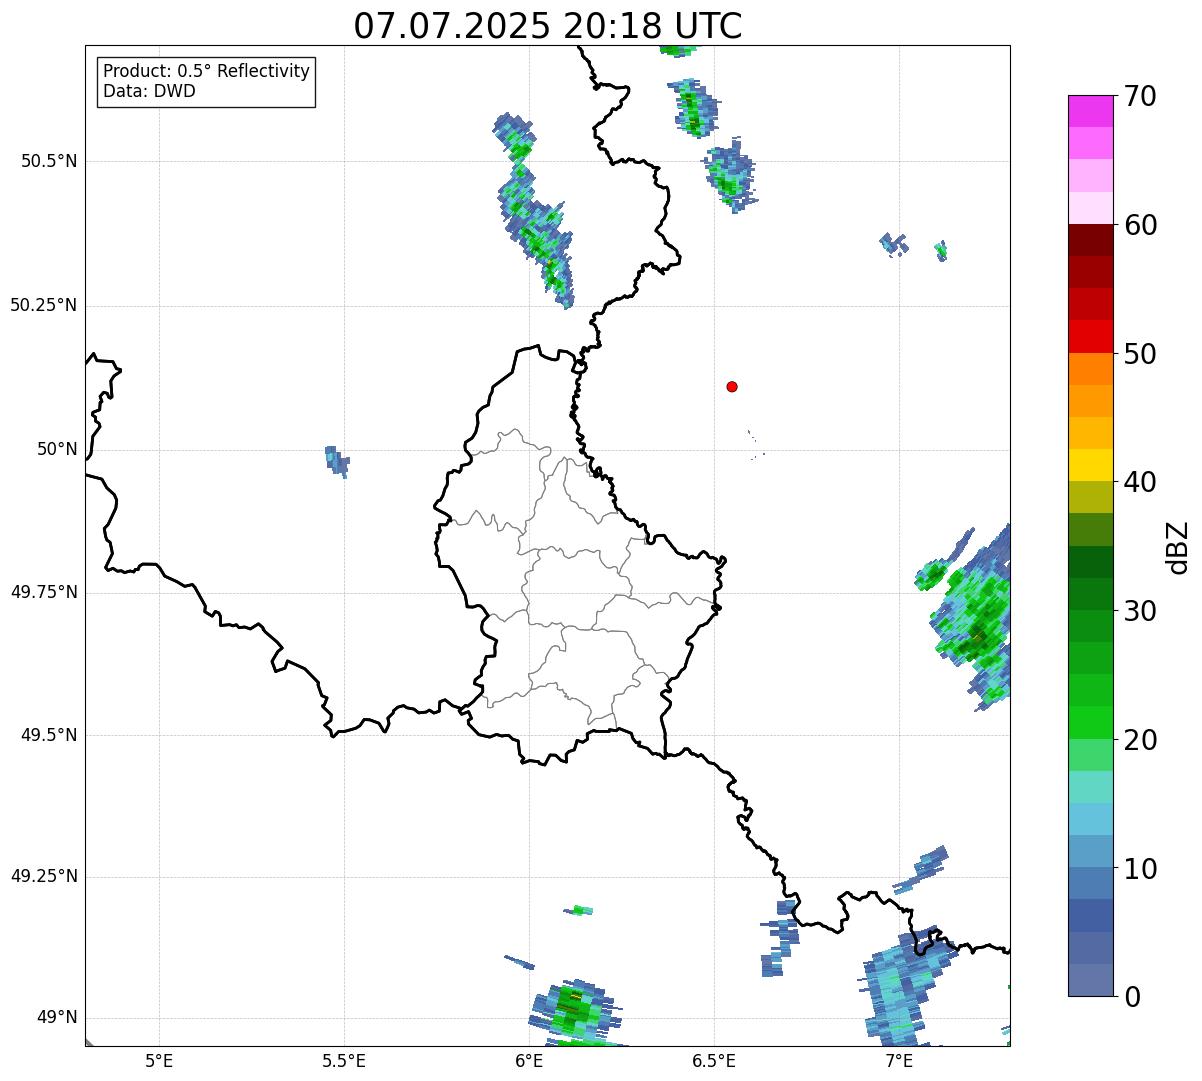
Task: Click the 50.25°N latitude label
Action: click(x=44, y=305)
